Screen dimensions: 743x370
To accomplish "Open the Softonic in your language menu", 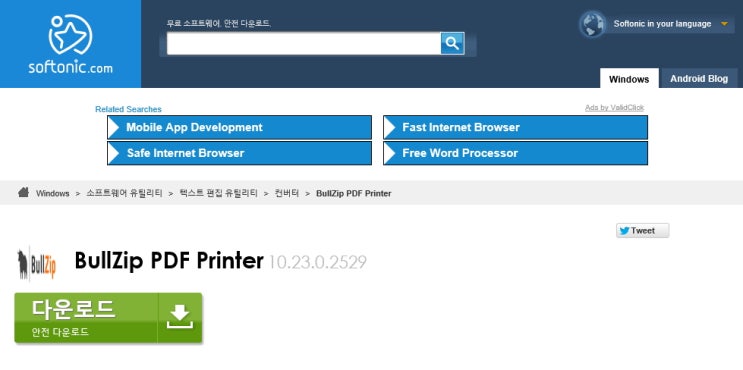I will [662, 24].
